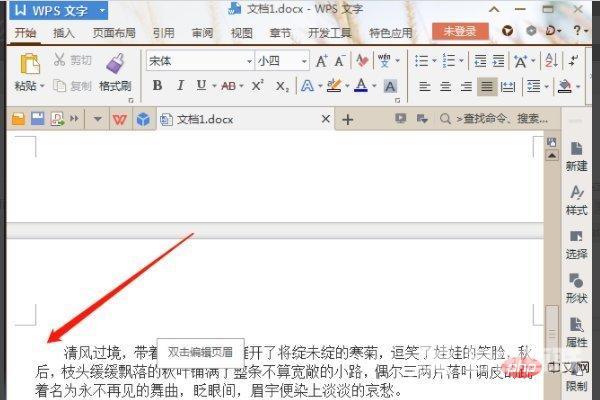The width and height of the screenshot is (600, 400).
Task: Toggle Bold formatting
Action: tap(157, 86)
